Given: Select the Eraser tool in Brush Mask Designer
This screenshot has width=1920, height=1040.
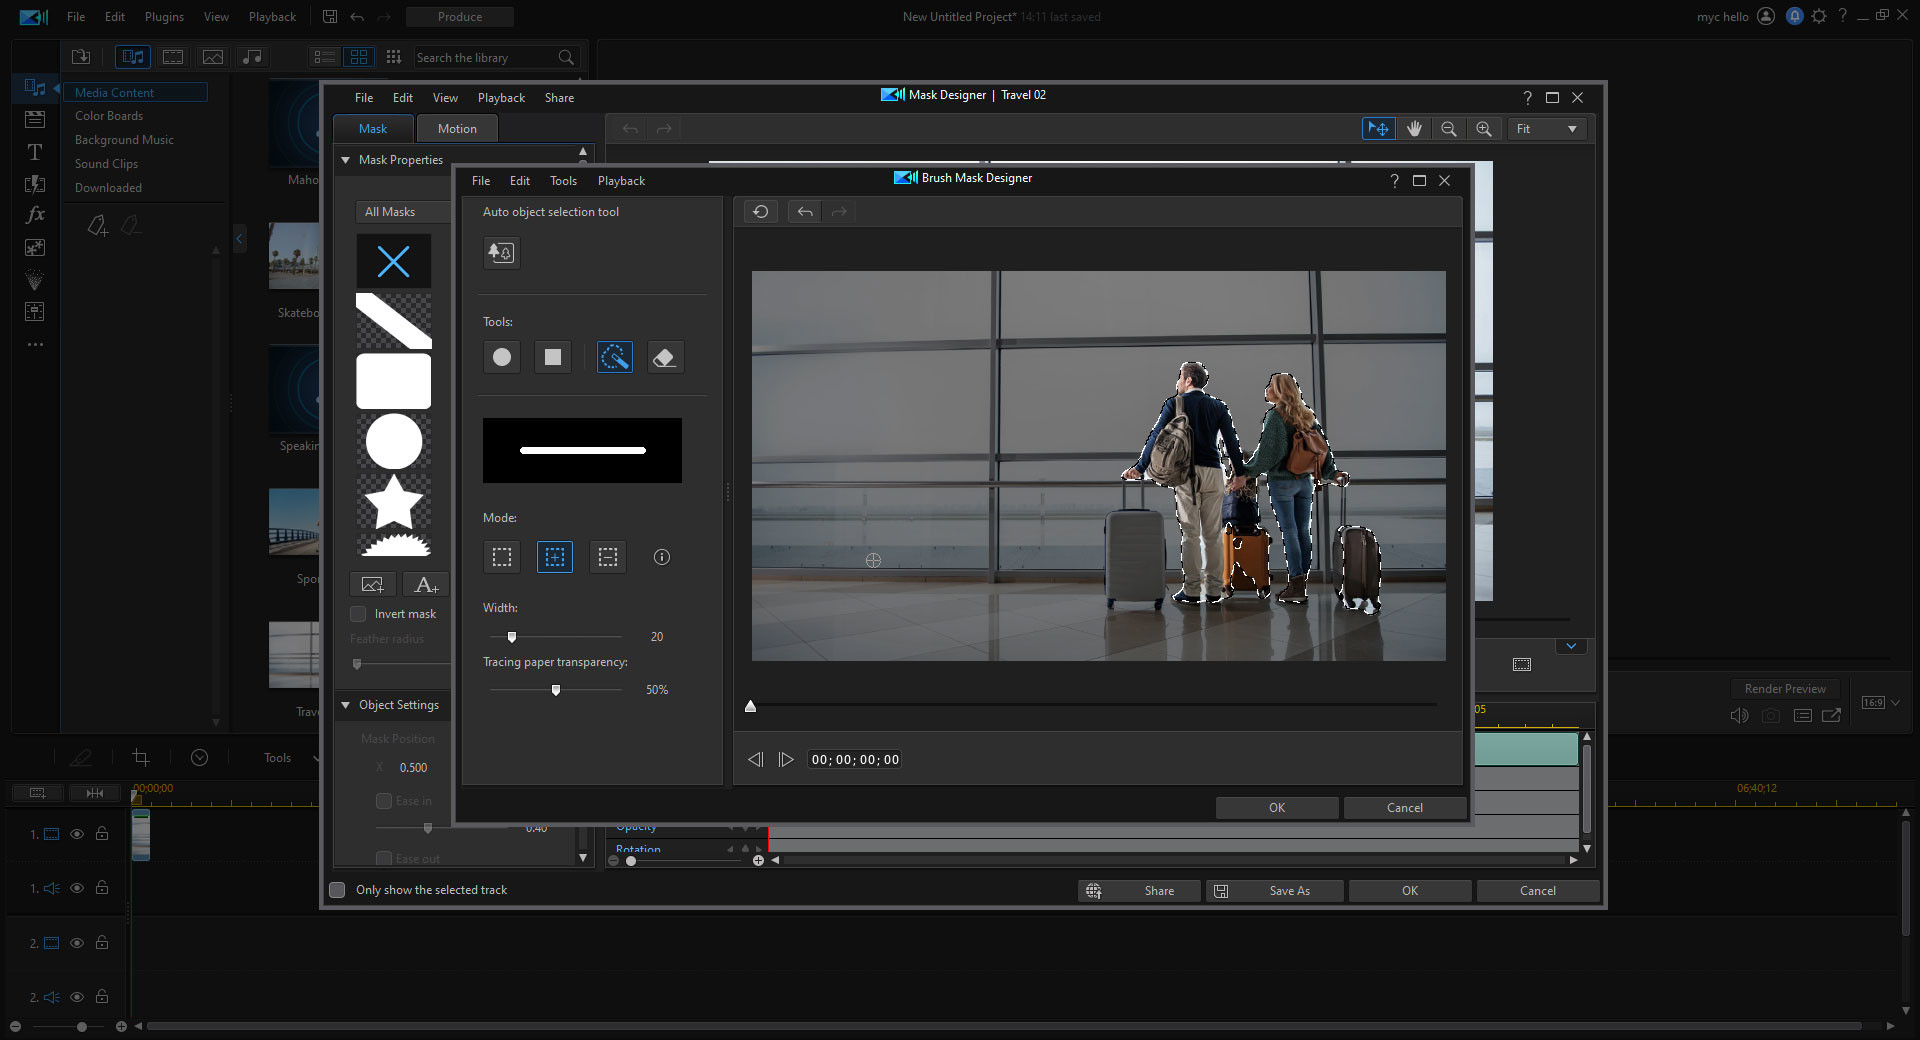Looking at the screenshot, I should [664, 357].
